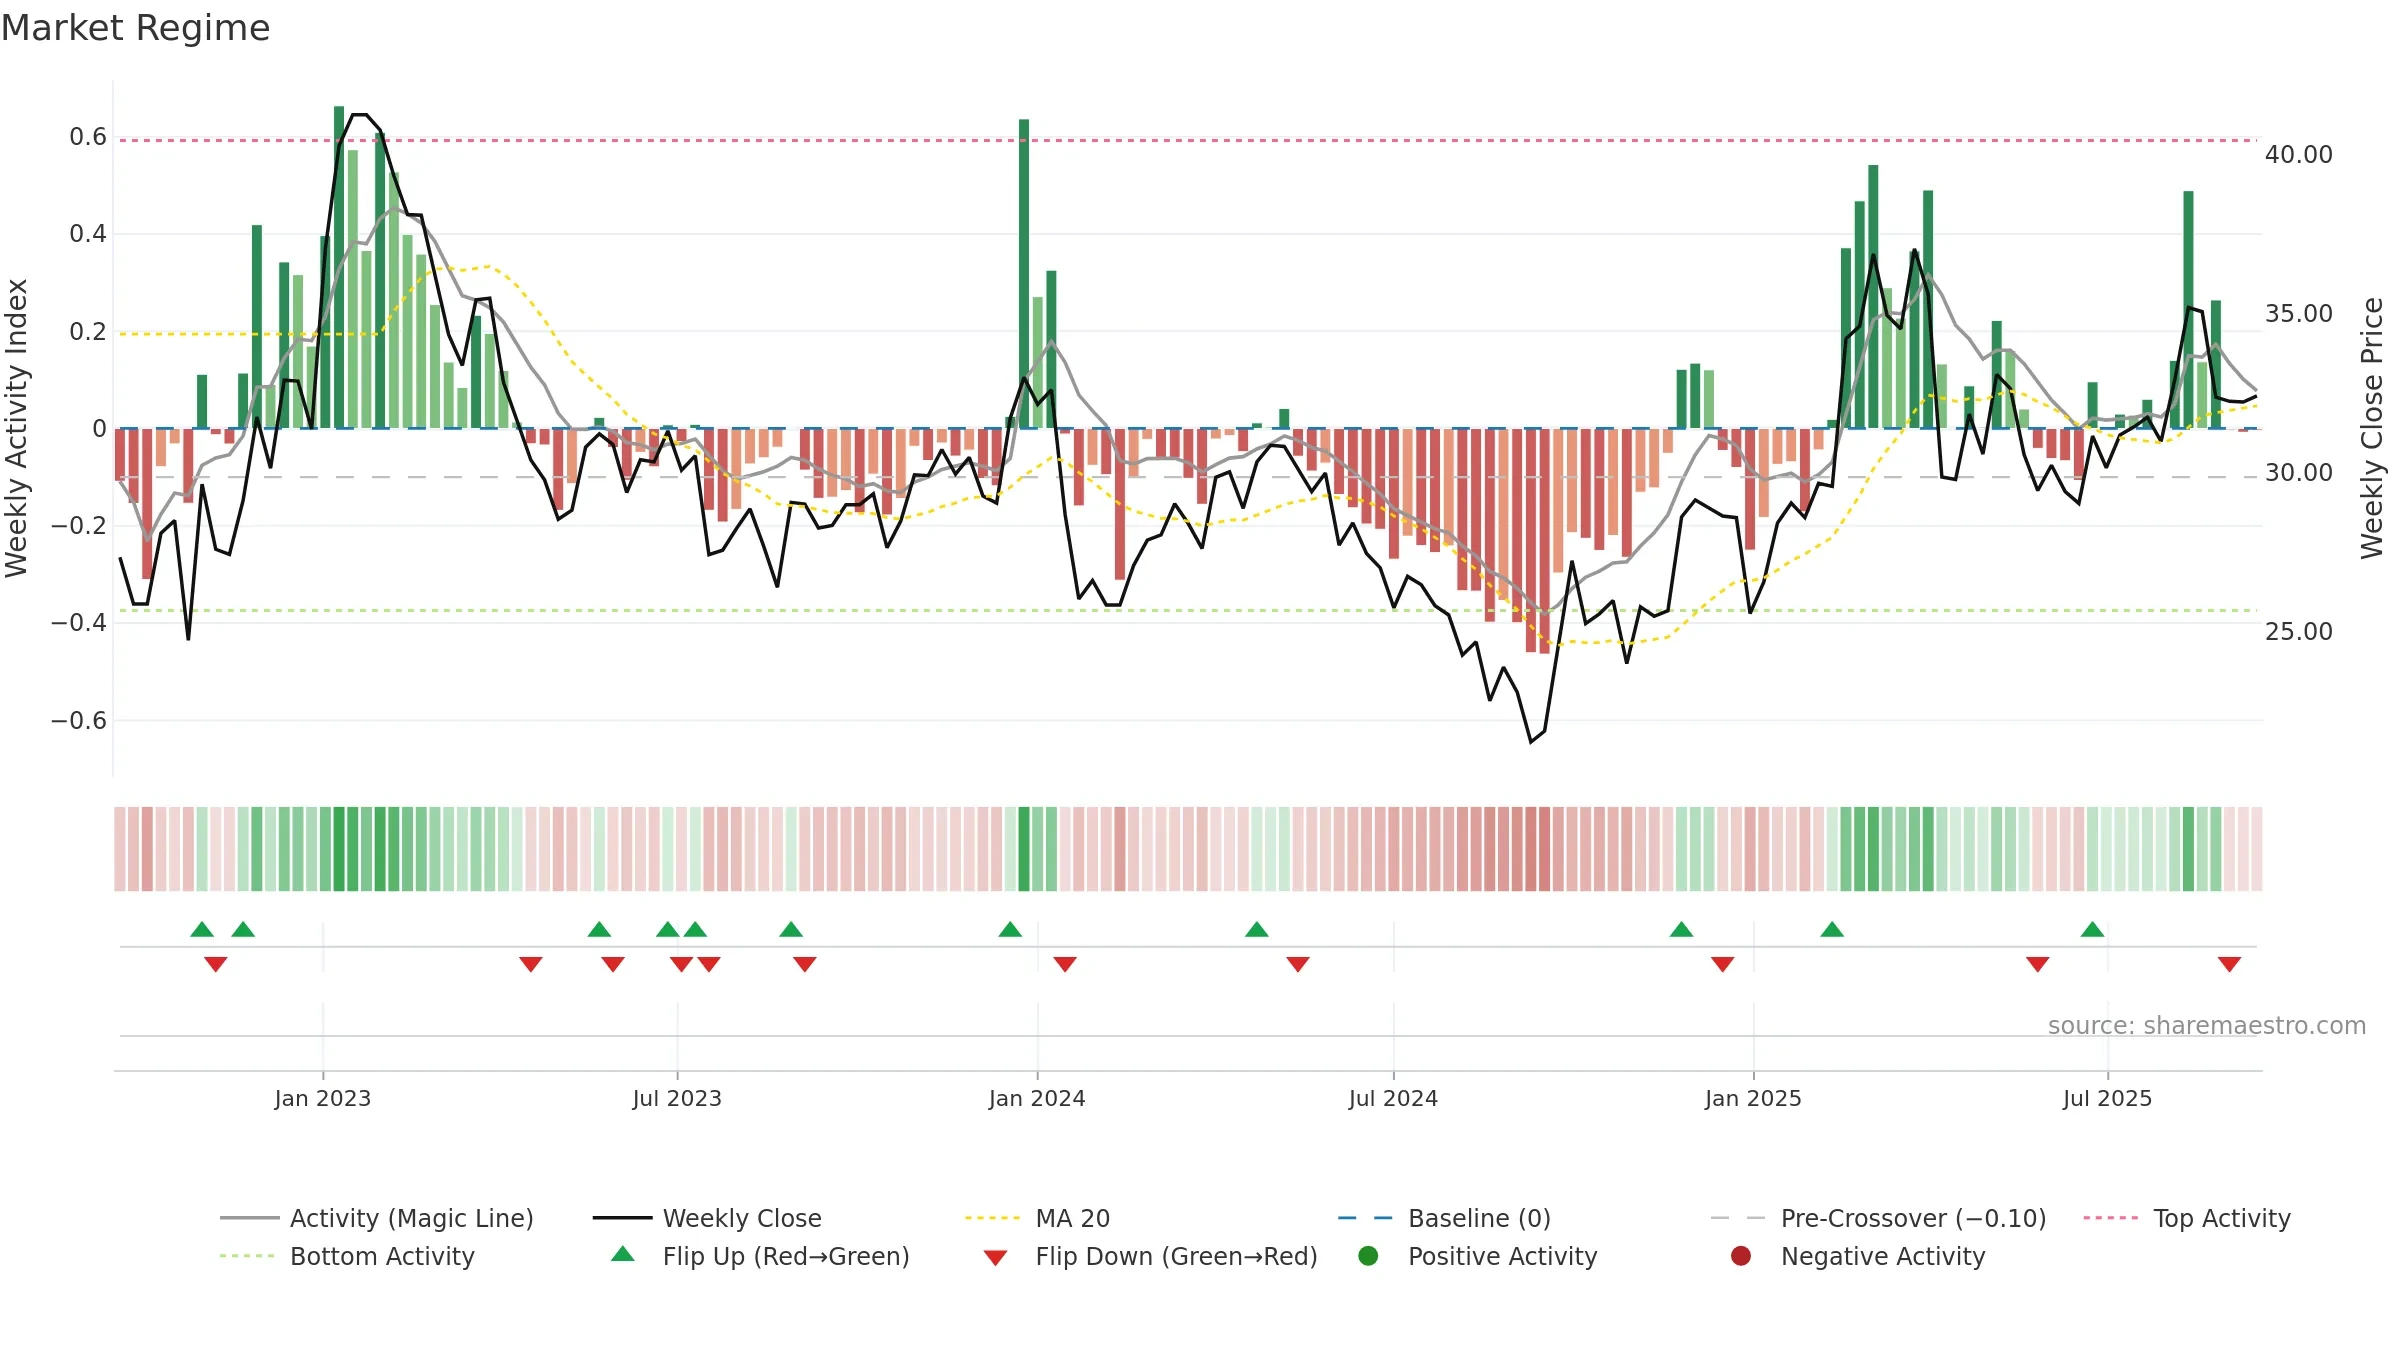Image resolution: width=2400 pixels, height=1350 pixels.
Task: Toggle the Pre-Crossover (−0.10) legend entry
Action: [x=1878, y=1218]
